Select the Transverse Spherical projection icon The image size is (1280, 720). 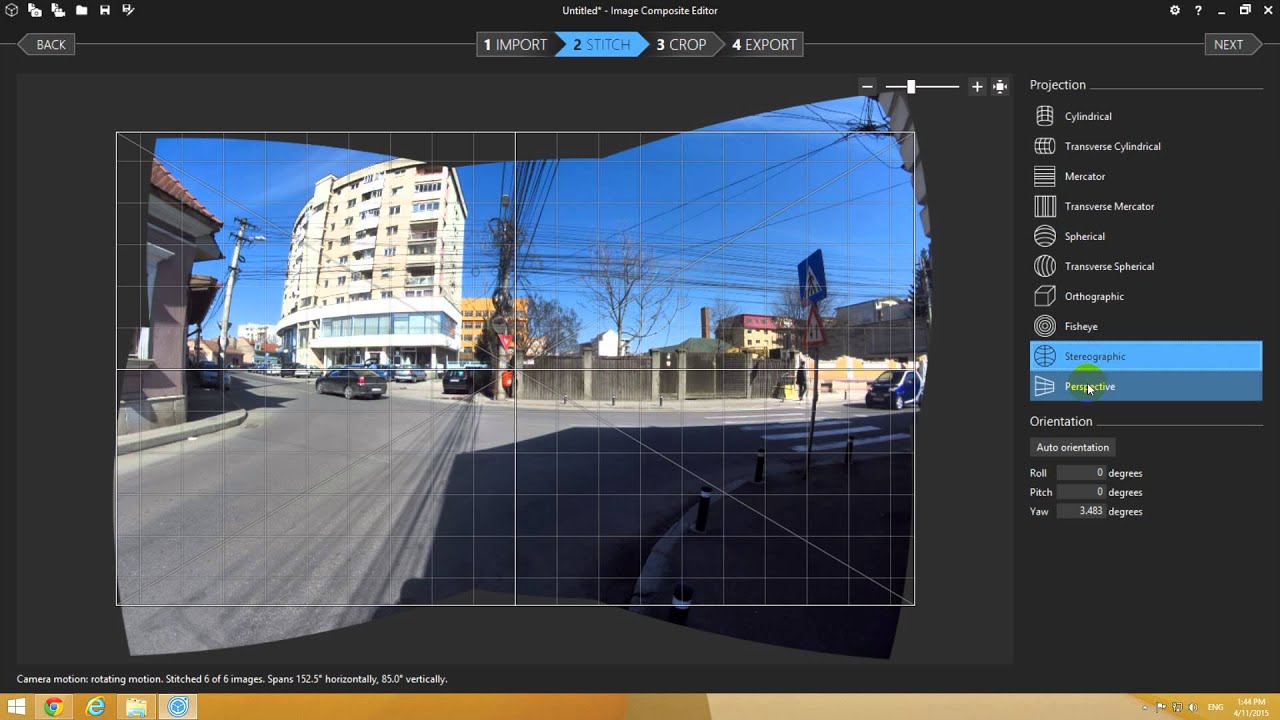coord(1045,266)
